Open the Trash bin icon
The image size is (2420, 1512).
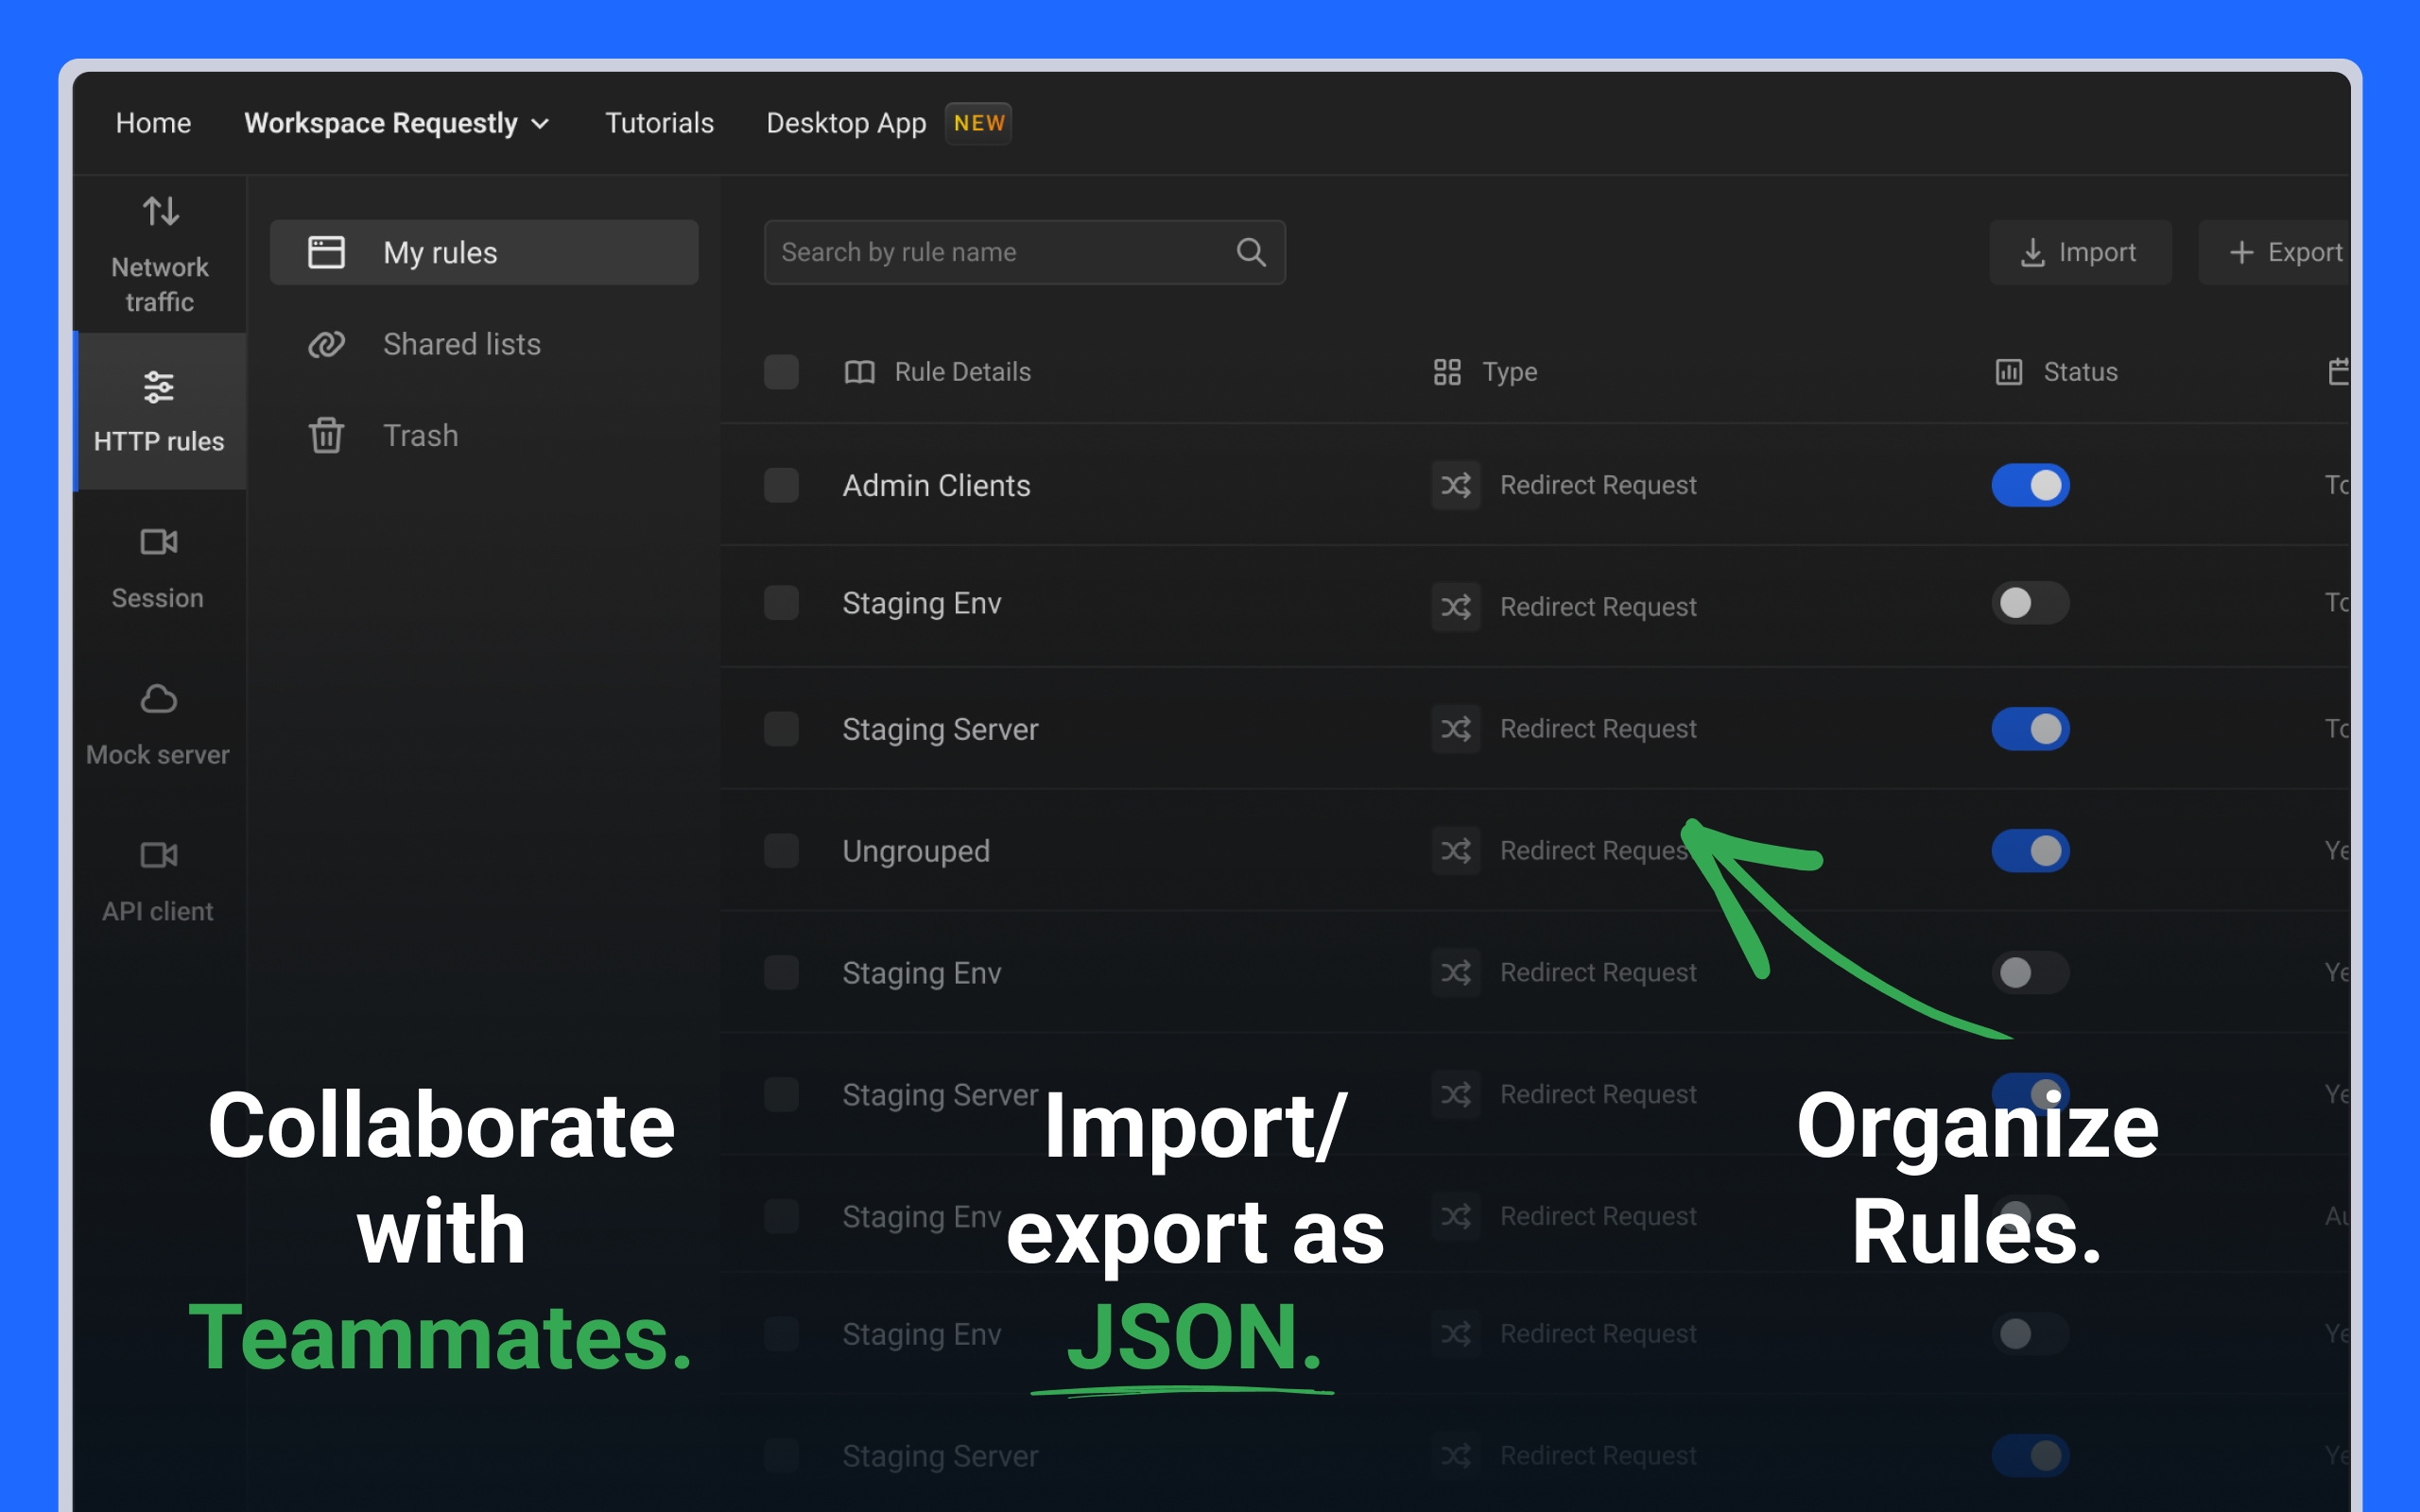click(x=326, y=435)
